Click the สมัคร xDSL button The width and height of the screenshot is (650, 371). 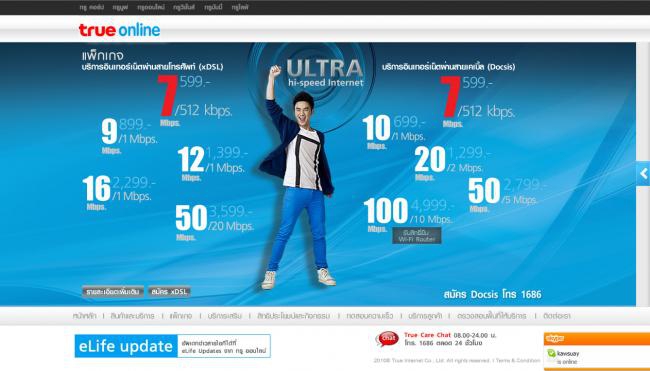170,291
